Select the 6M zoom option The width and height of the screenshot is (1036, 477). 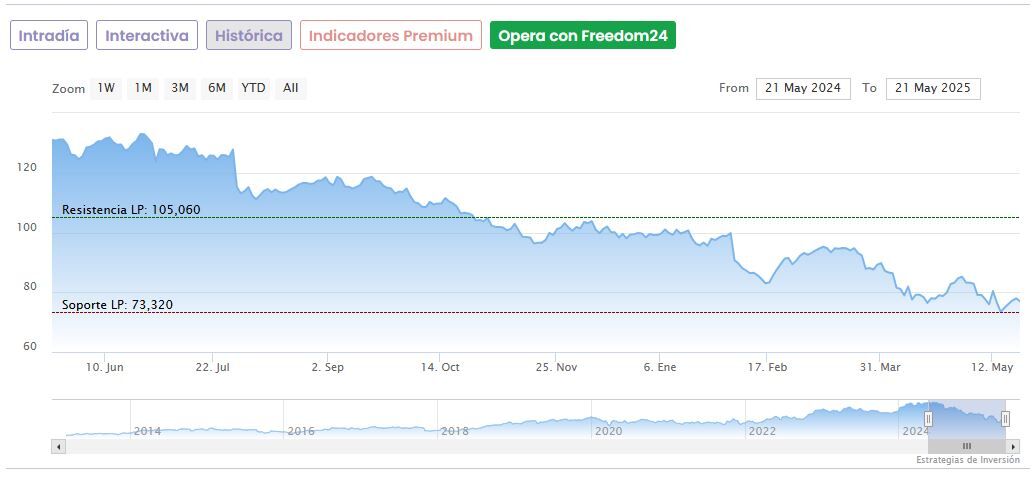217,88
